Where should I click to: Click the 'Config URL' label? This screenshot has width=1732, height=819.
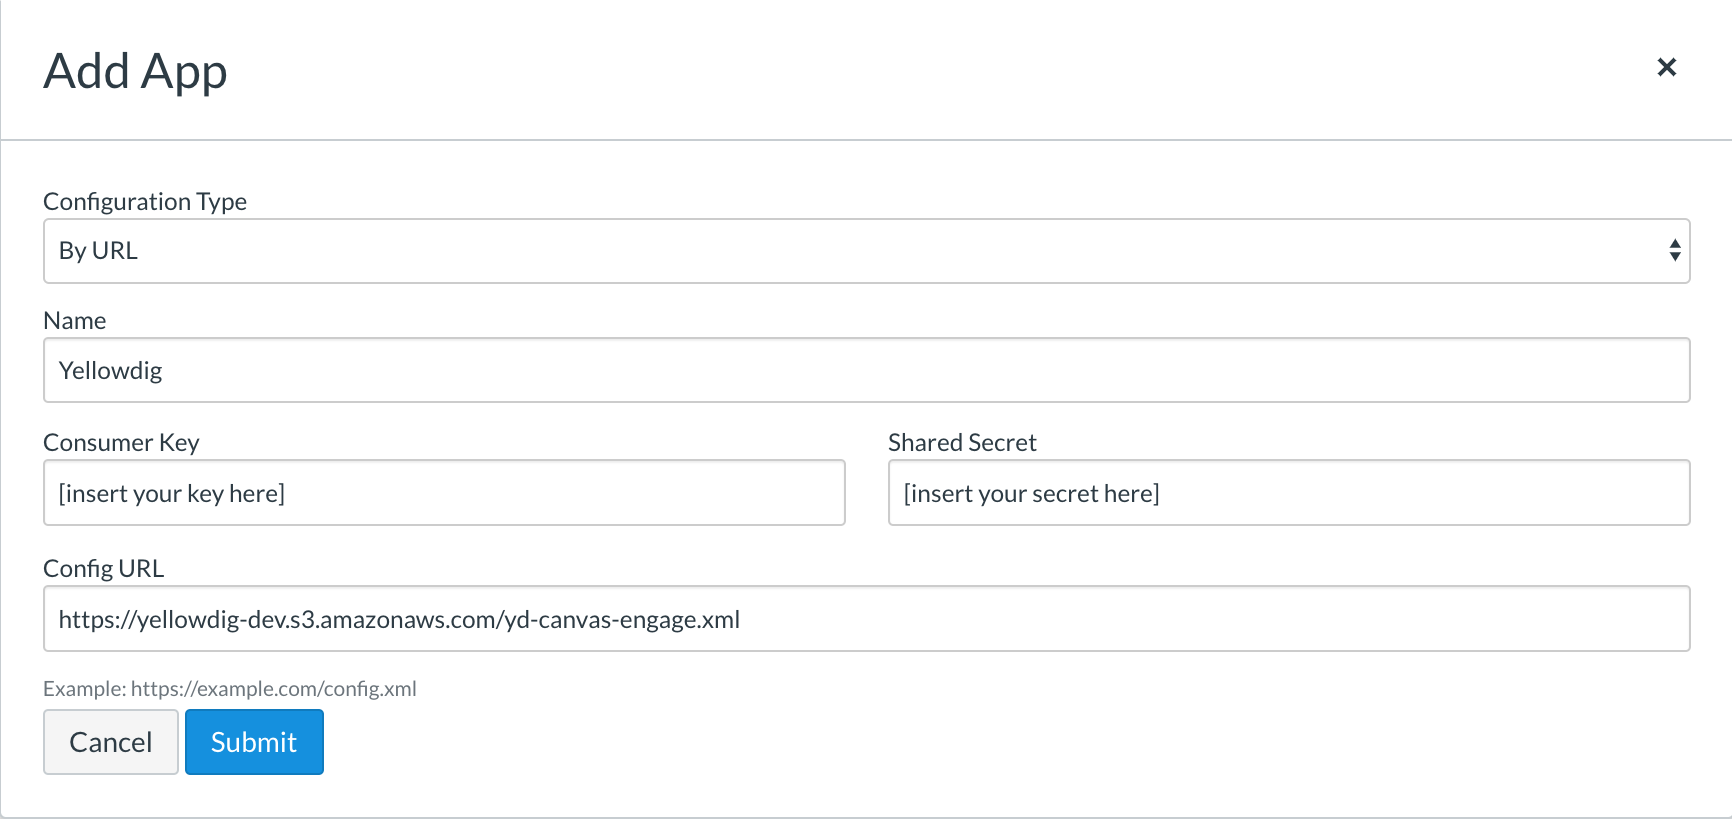click(x=103, y=569)
